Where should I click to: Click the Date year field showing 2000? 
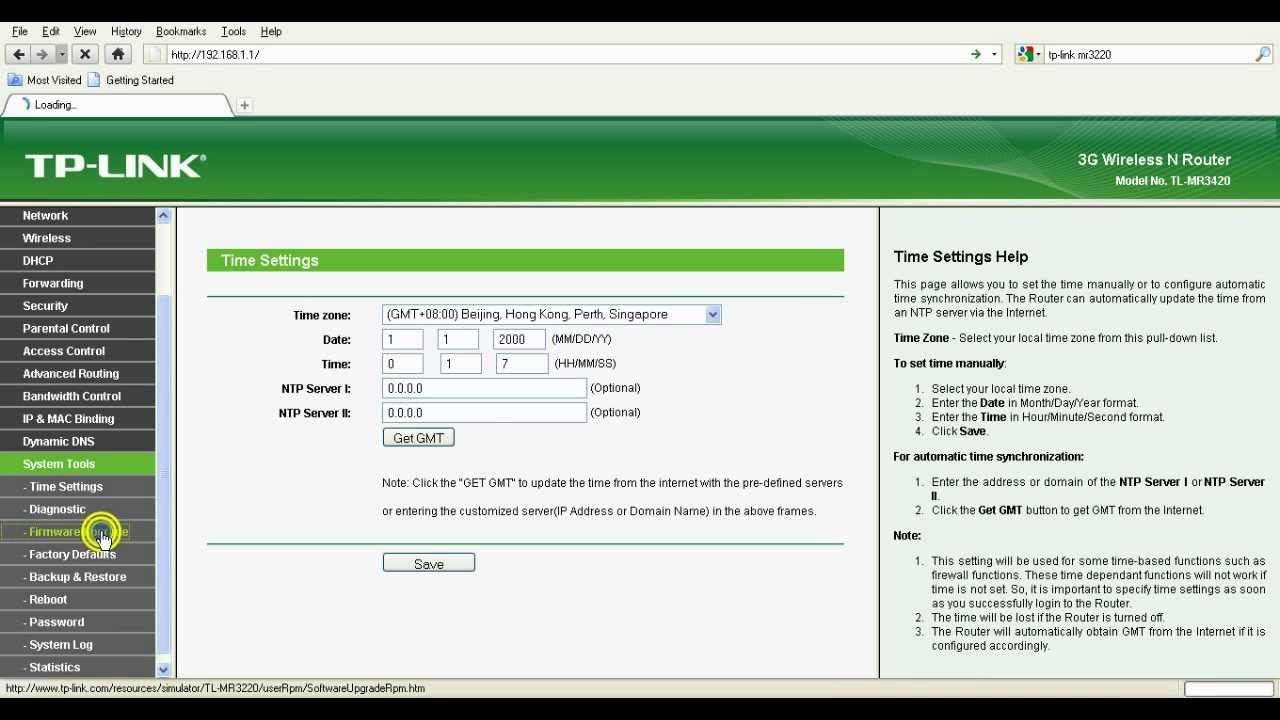(x=519, y=339)
